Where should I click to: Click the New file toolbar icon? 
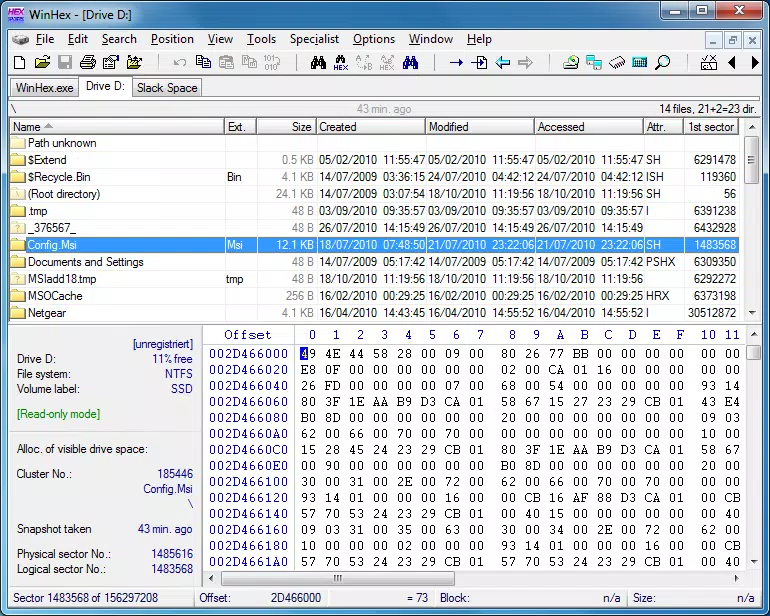pos(20,62)
